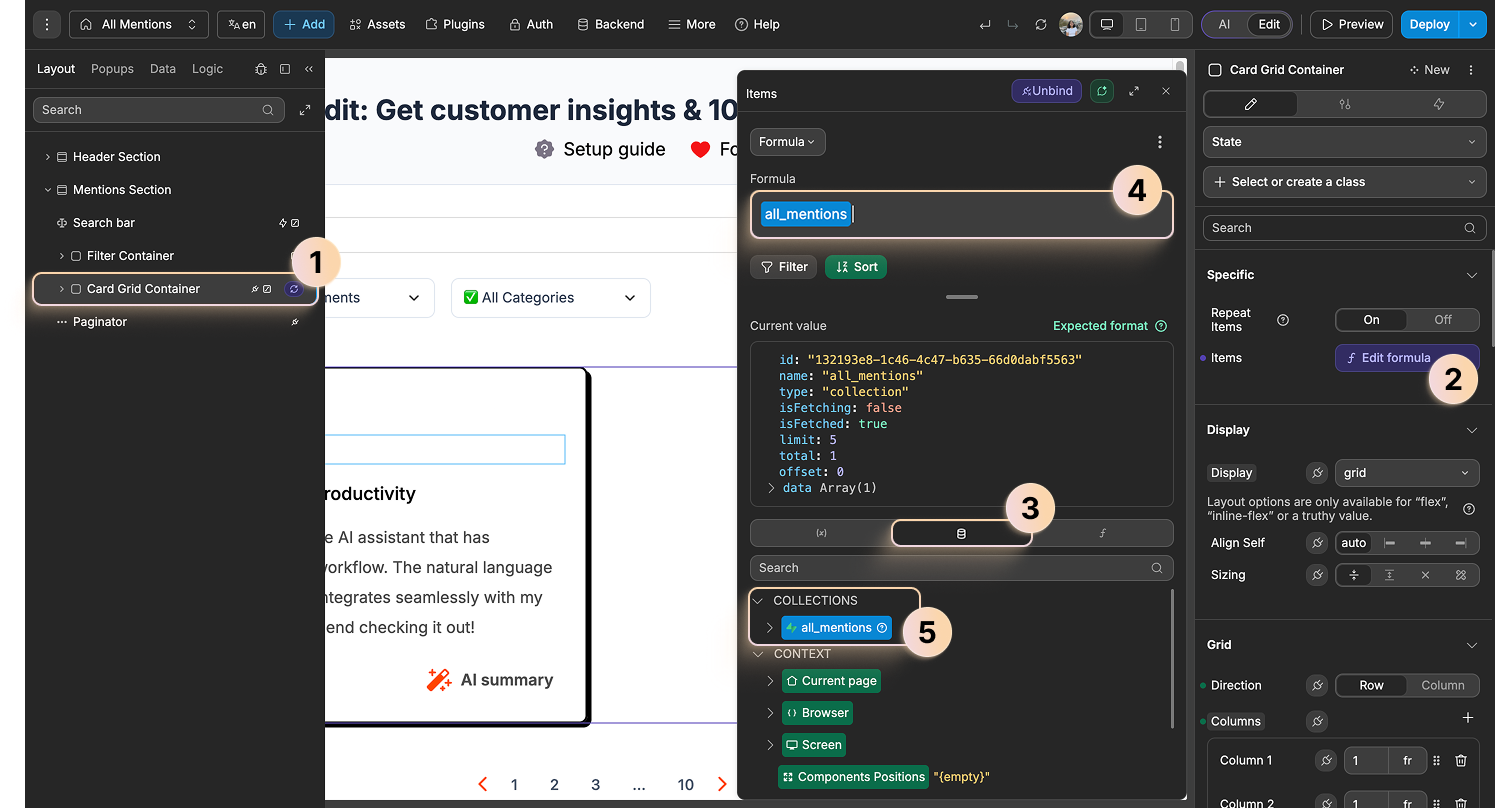Open the data collections tab in formula panel

(961, 533)
